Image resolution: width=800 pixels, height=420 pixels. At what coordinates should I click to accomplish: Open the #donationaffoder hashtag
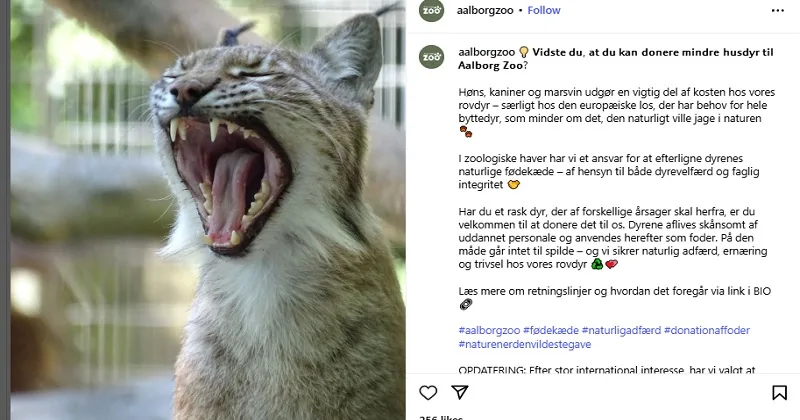click(707, 330)
